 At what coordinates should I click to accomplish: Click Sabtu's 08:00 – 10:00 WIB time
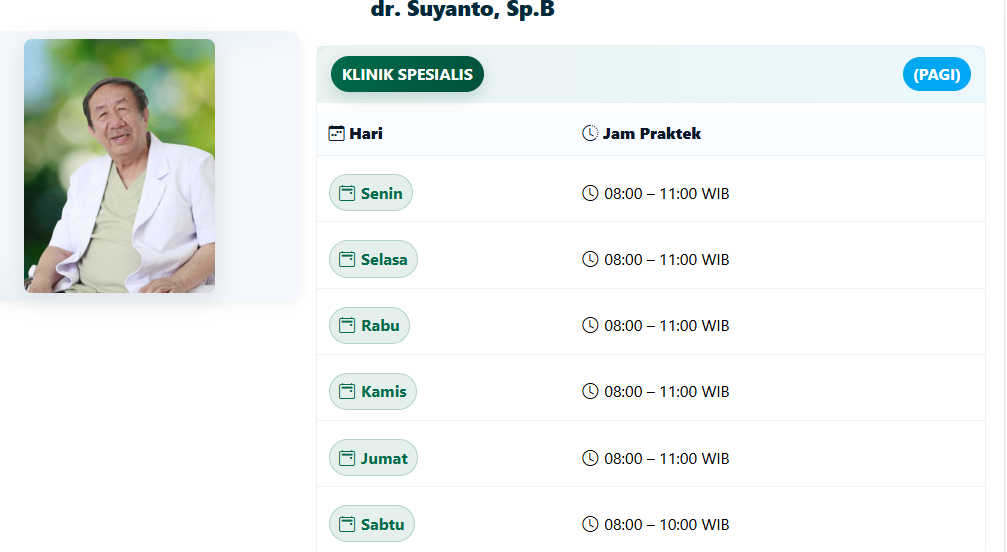[666, 524]
